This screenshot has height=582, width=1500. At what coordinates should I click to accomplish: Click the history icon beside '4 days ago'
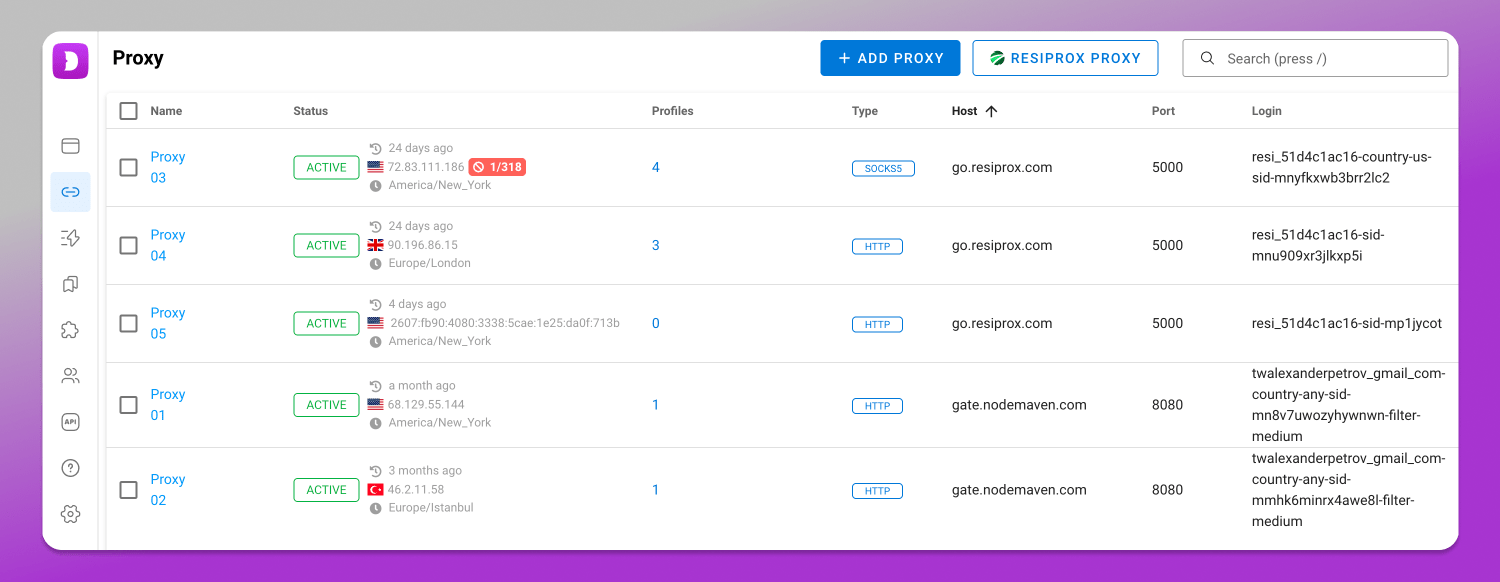(x=376, y=304)
